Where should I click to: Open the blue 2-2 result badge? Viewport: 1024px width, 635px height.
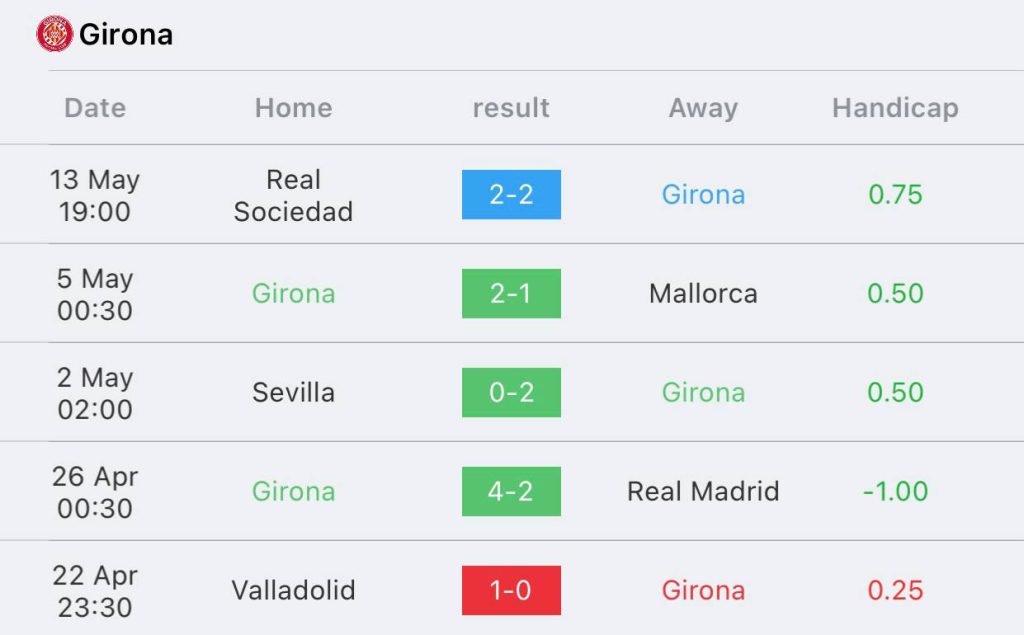click(511, 195)
